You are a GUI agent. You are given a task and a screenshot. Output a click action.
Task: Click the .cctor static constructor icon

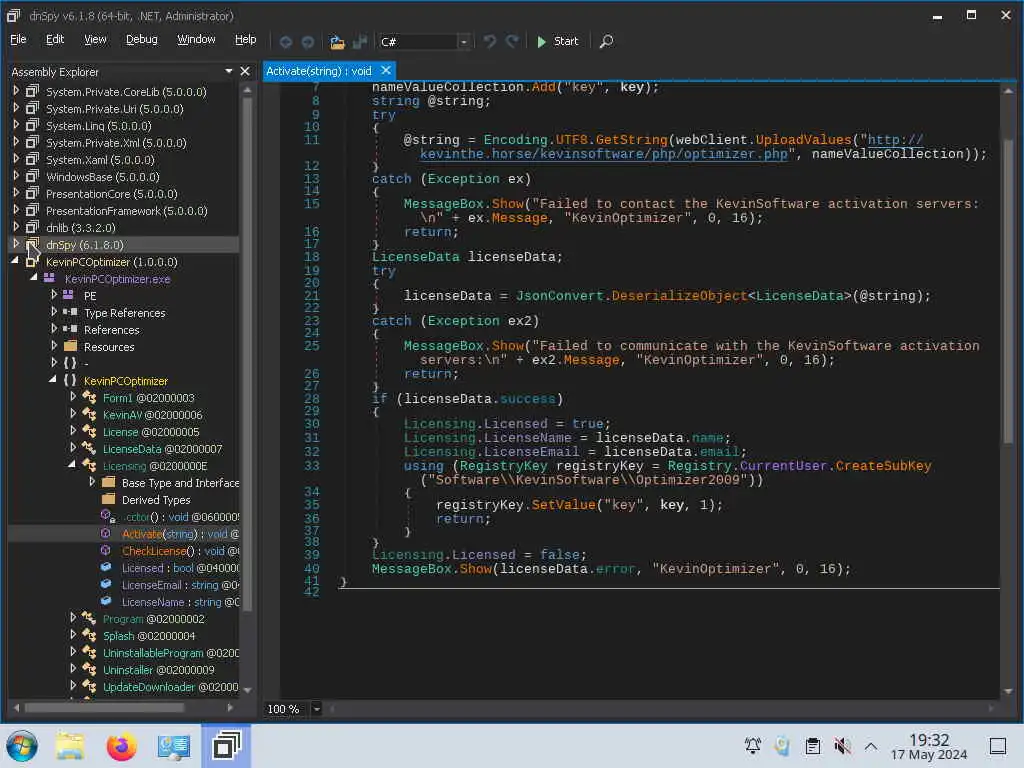point(108,517)
